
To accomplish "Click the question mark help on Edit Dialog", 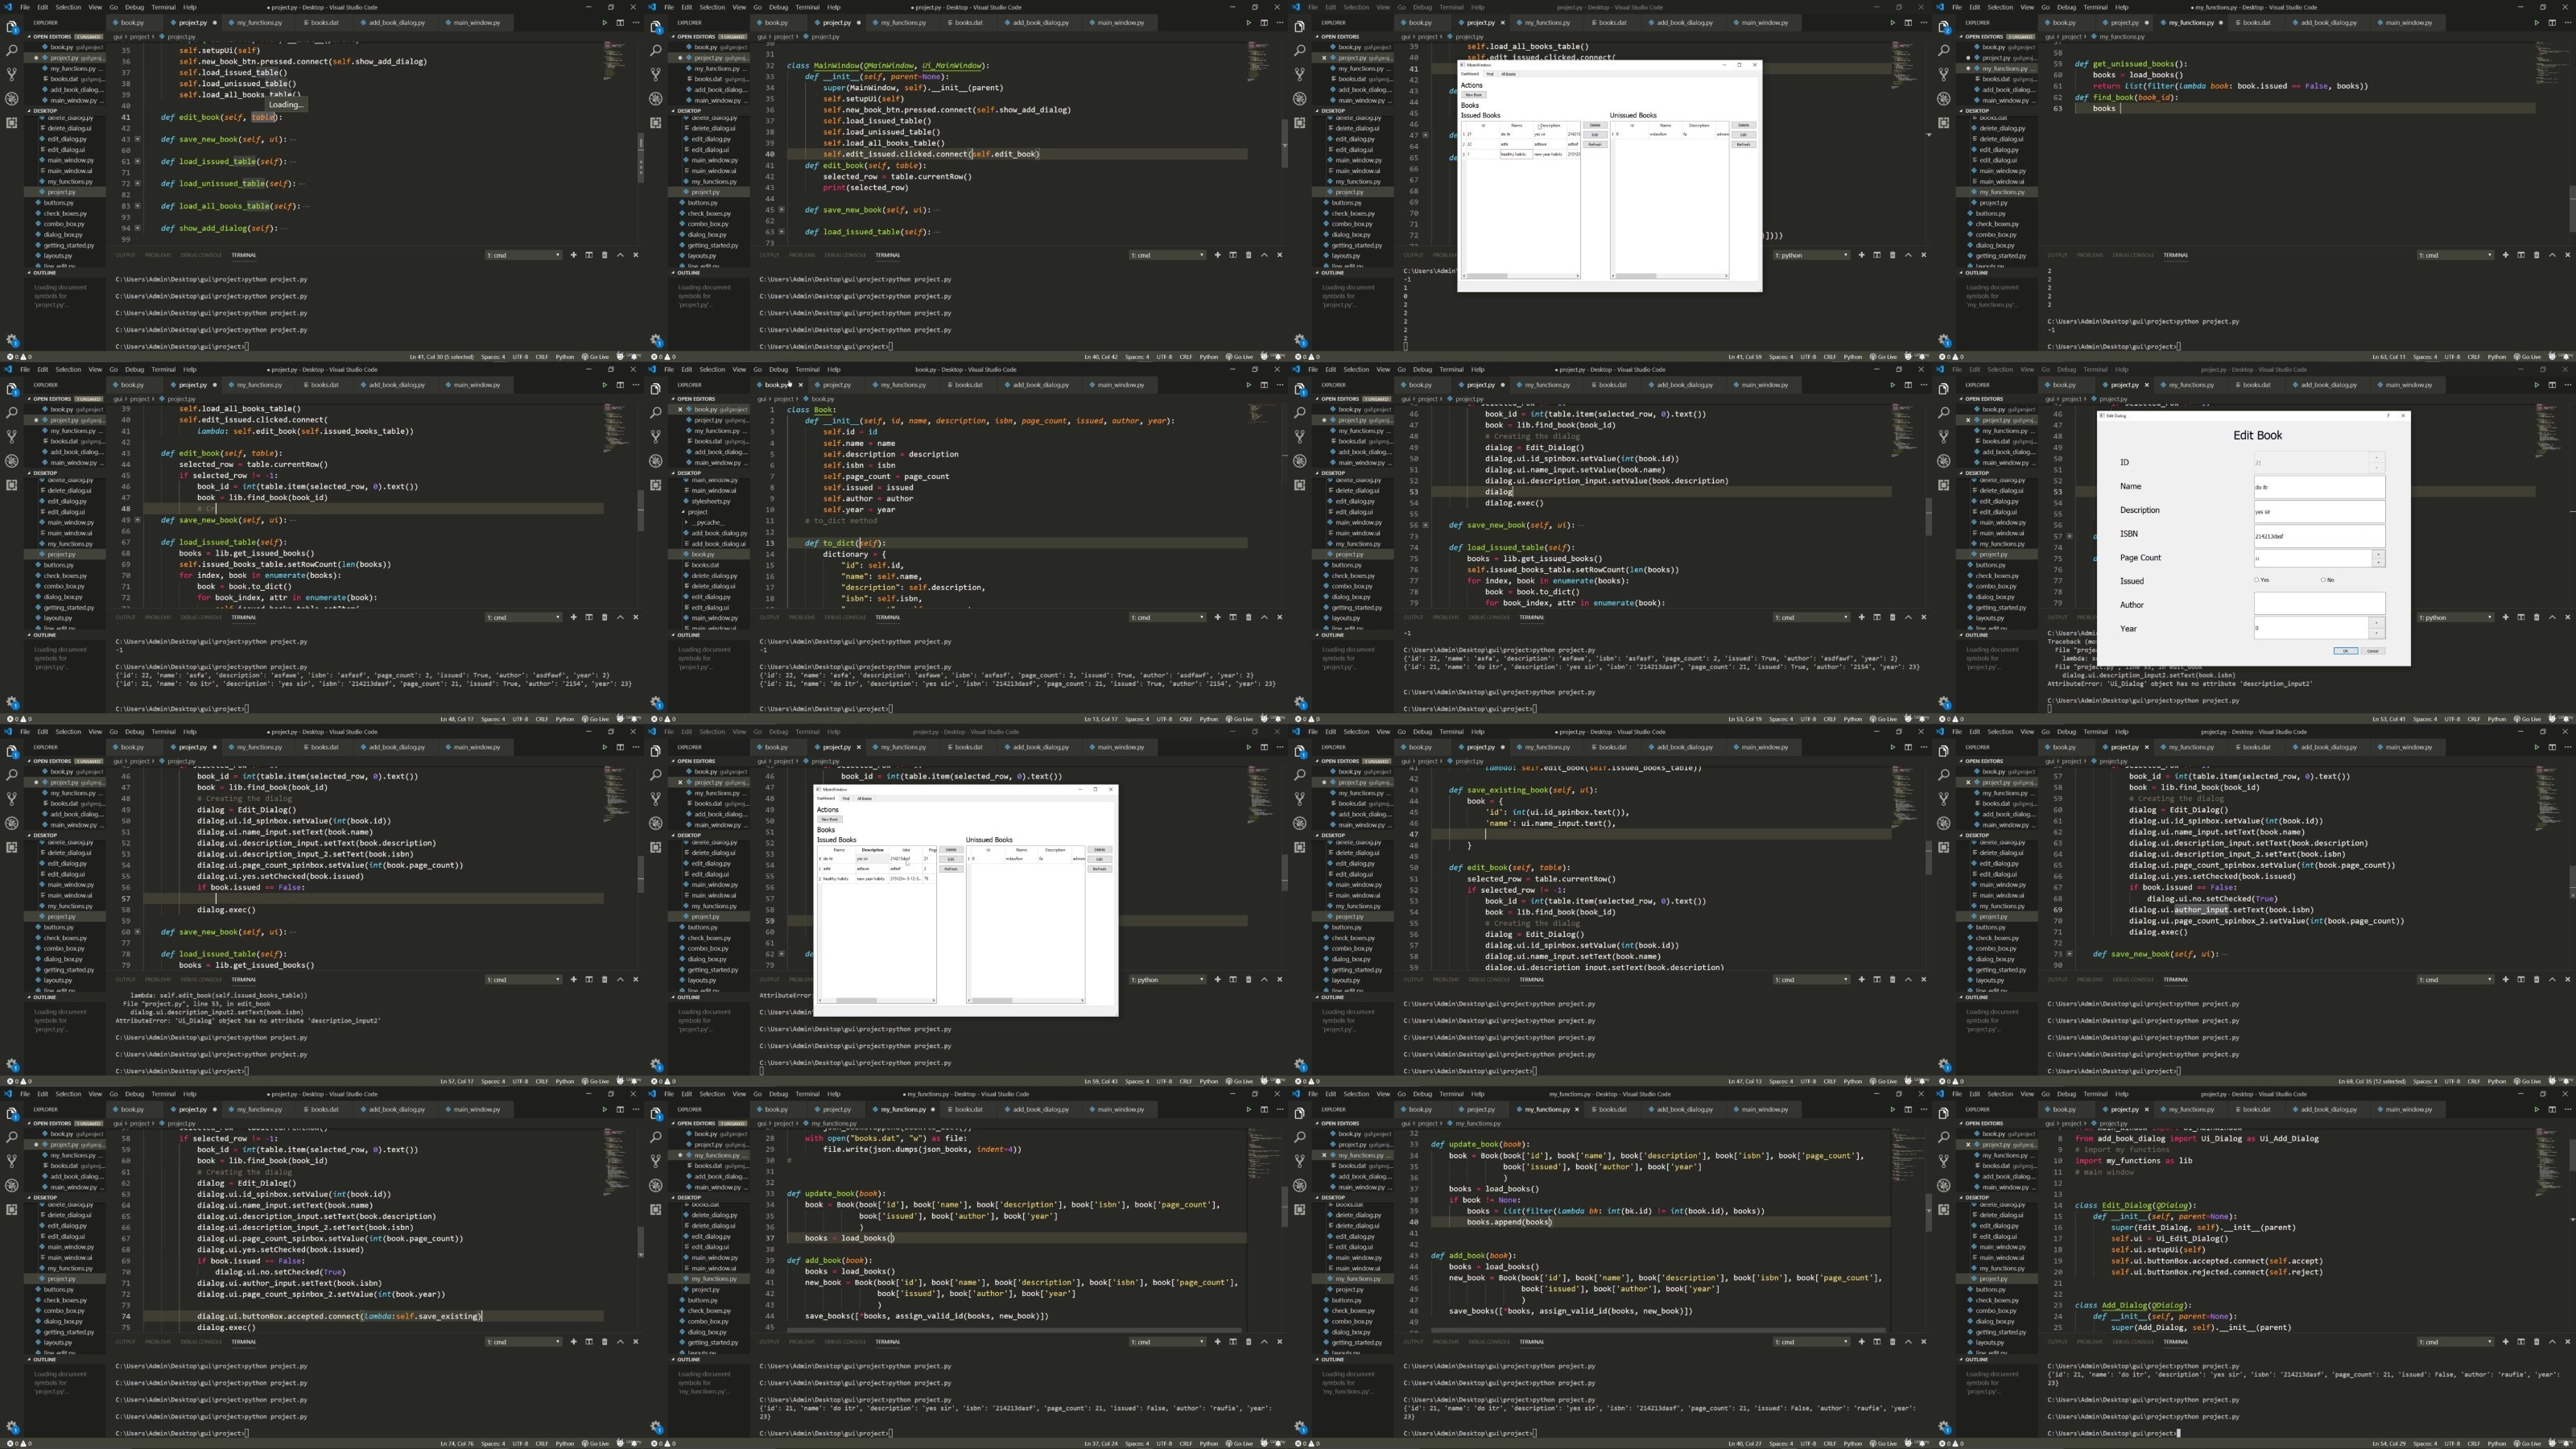I will pyautogui.click(x=2388, y=415).
